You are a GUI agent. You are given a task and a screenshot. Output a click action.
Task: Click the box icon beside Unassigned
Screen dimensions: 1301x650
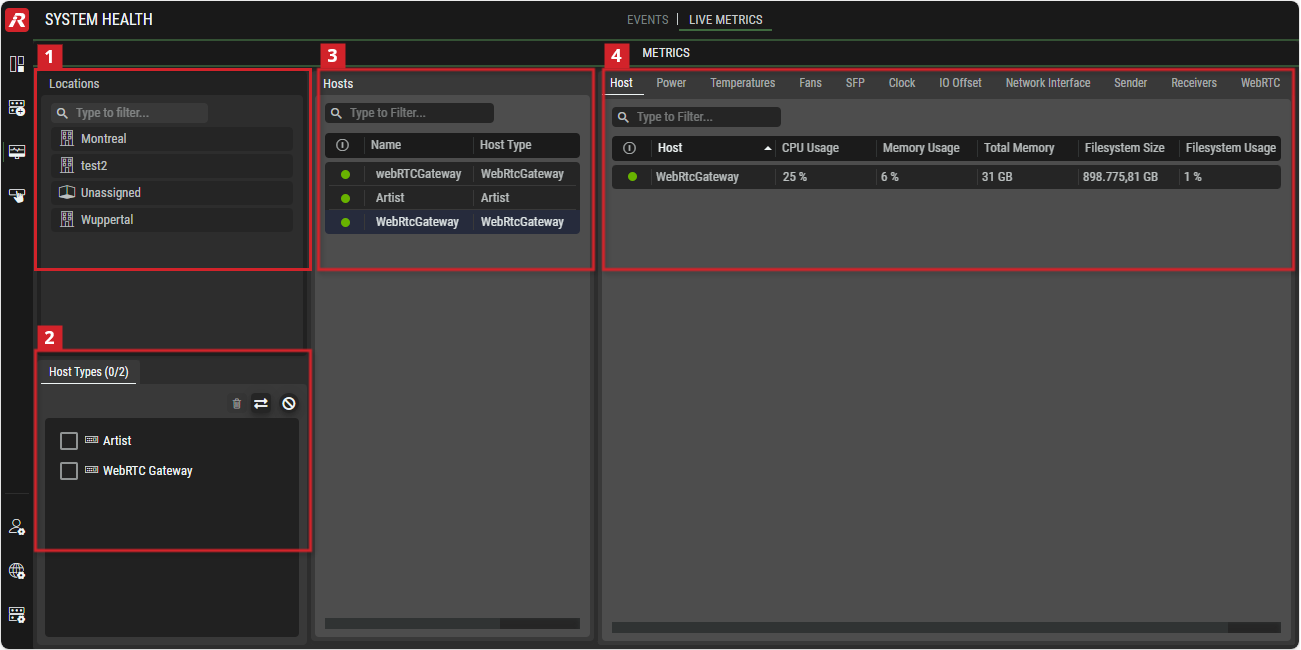(68, 192)
